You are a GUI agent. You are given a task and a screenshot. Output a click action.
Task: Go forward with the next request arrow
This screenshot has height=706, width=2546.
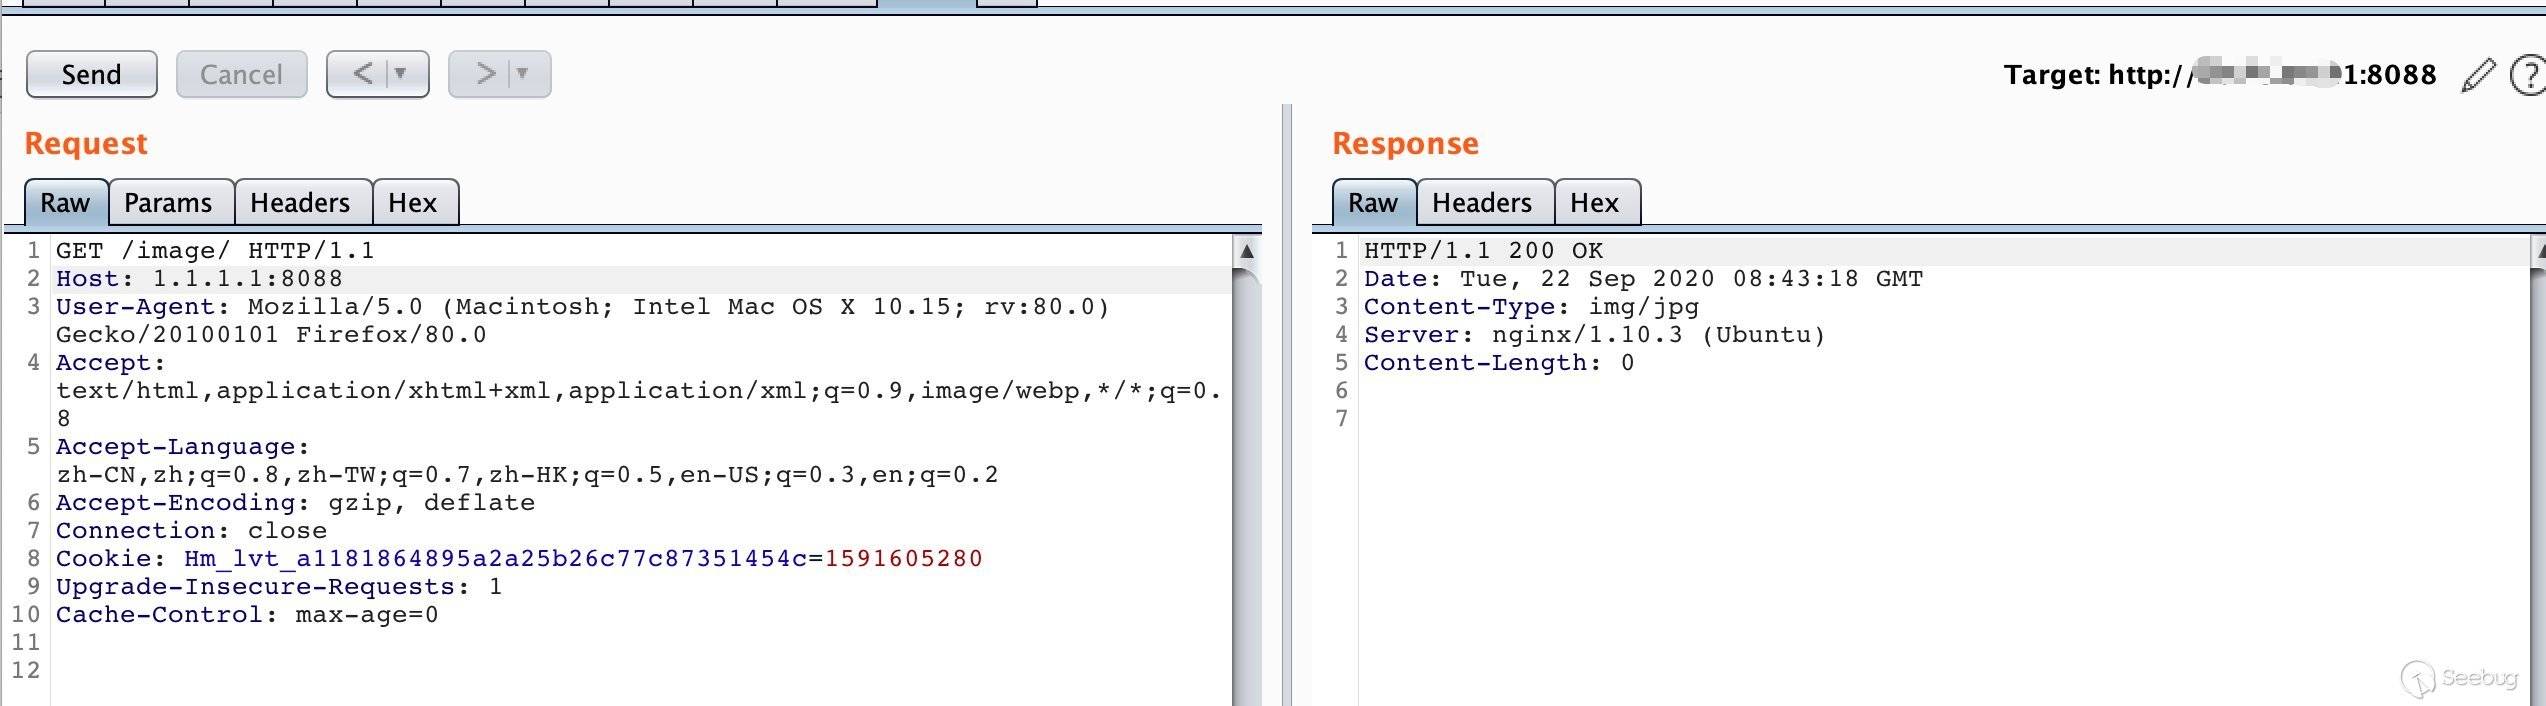coord(485,74)
